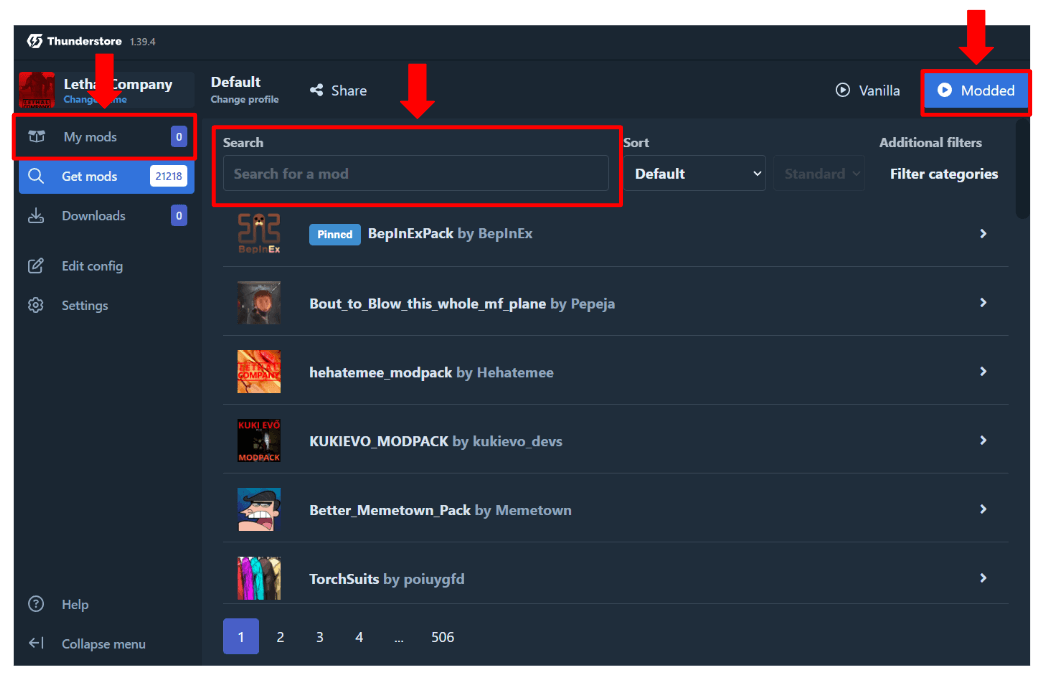Focus the Search for a mod field
Viewport: 1051px width, 677px height.
416,174
